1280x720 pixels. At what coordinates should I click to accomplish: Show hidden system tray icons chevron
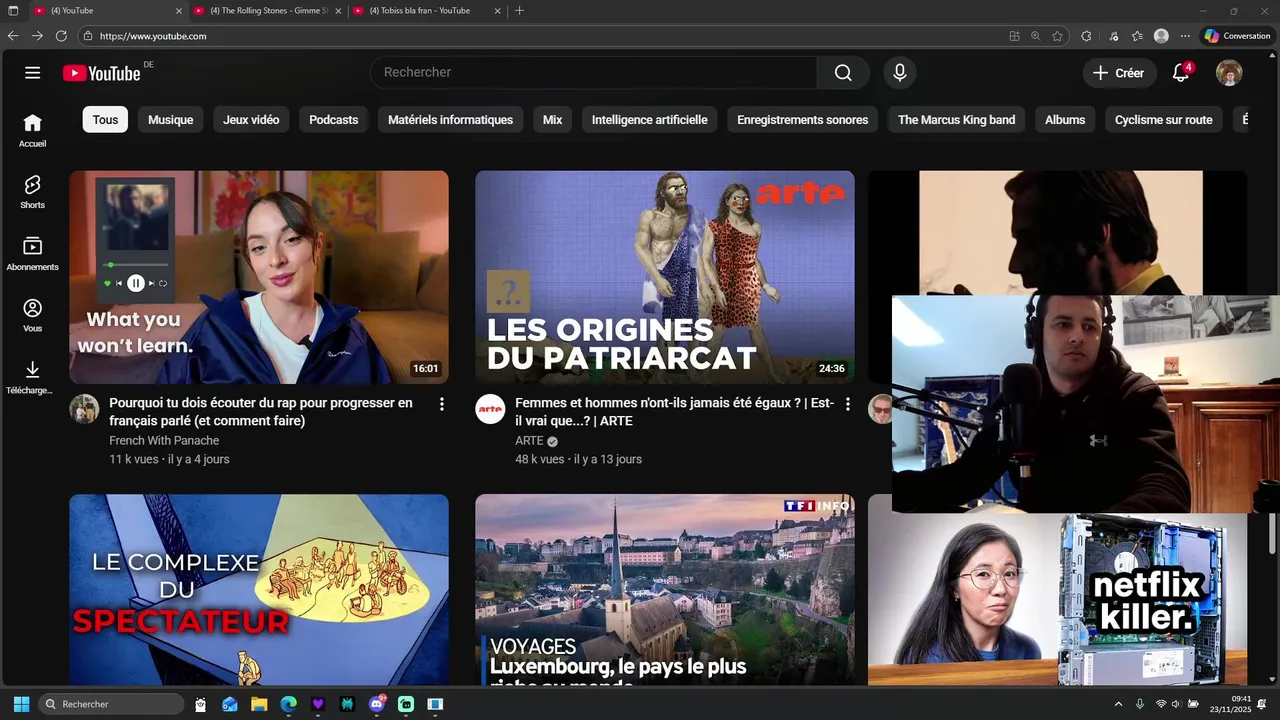click(1118, 704)
